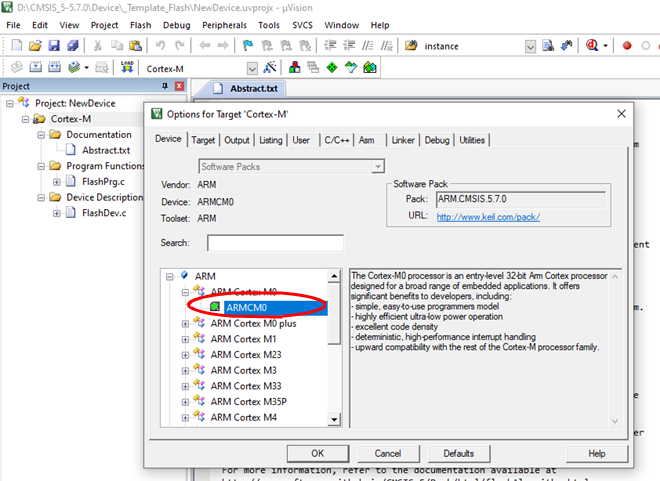Batch build icon
660x481 pixels.
click(74, 67)
